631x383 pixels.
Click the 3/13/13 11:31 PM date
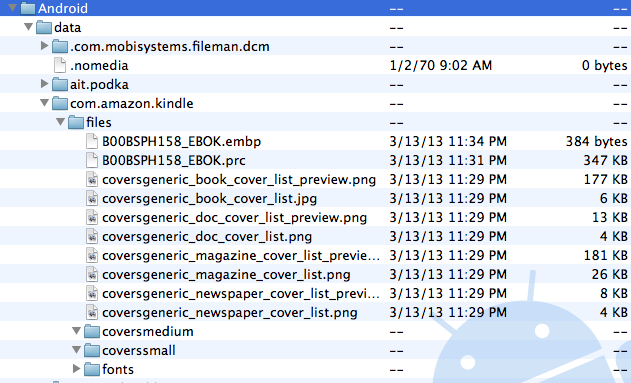[x=448, y=160]
